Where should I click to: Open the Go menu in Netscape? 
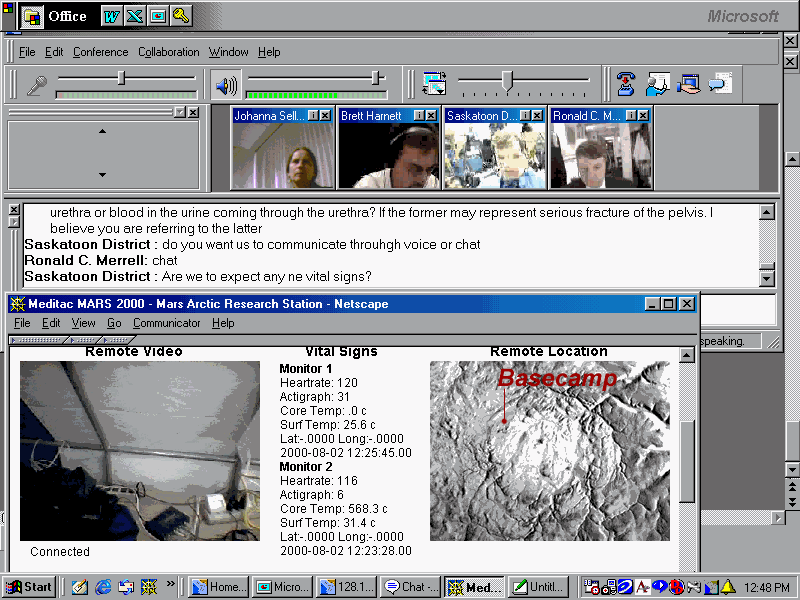114,323
